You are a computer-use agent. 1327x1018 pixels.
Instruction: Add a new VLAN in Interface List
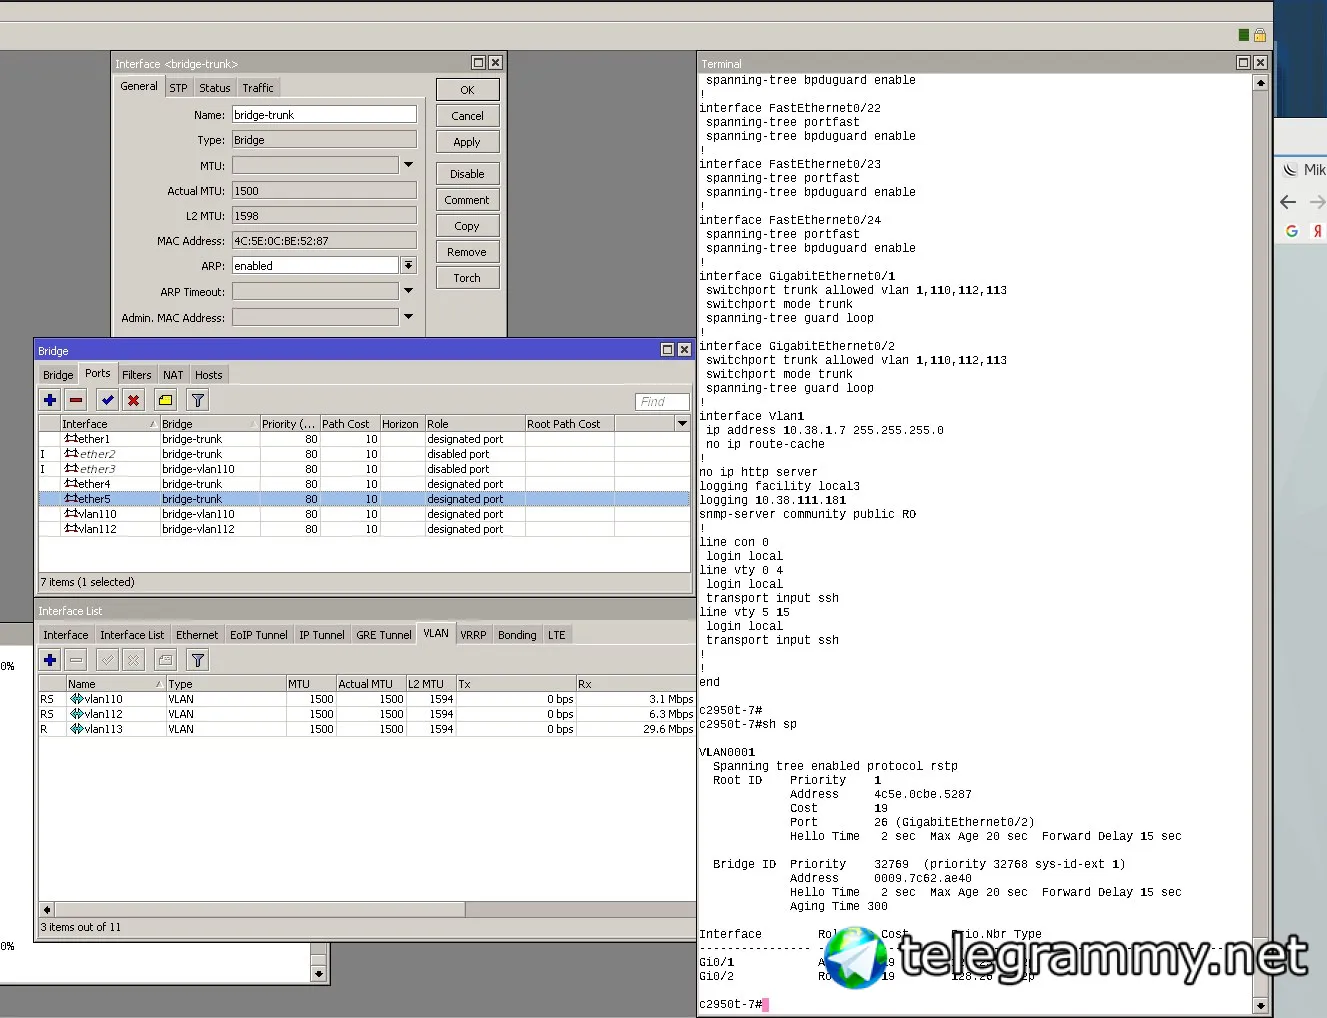pos(50,660)
